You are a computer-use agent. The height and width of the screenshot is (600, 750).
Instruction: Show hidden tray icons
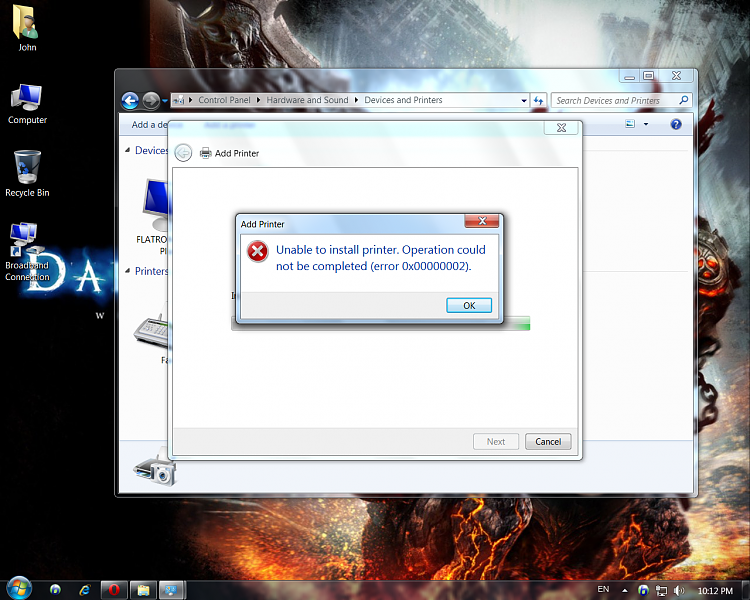click(x=625, y=590)
